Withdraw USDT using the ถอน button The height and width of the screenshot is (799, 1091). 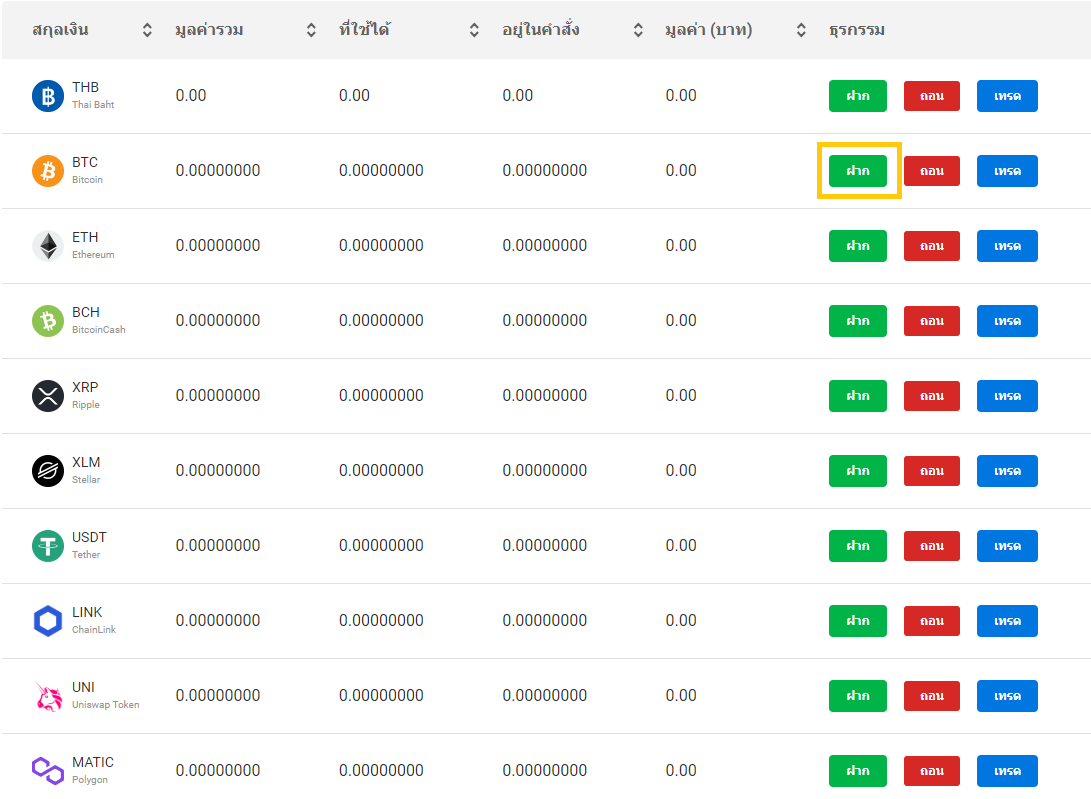[932, 546]
